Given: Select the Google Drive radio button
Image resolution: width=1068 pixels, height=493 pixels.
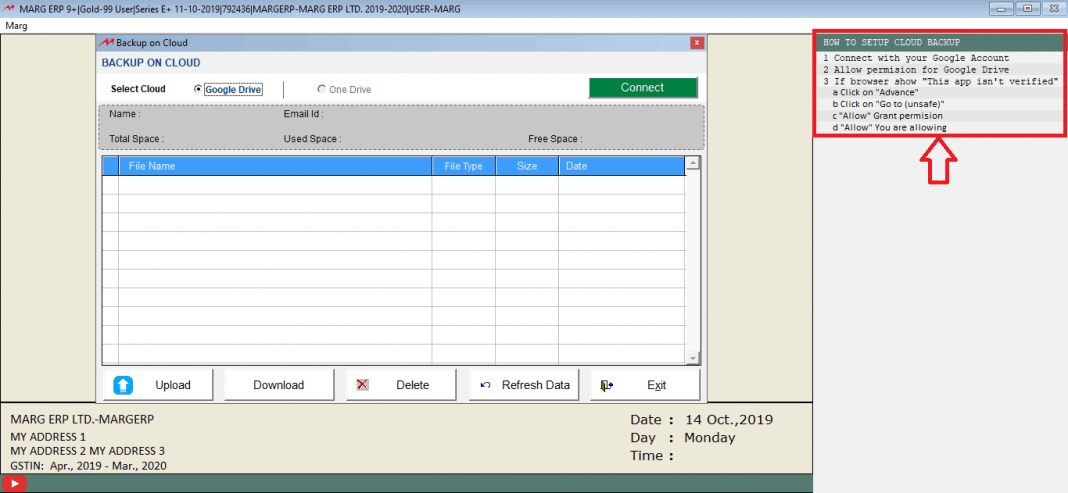Looking at the screenshot, I should coord(198,89).
